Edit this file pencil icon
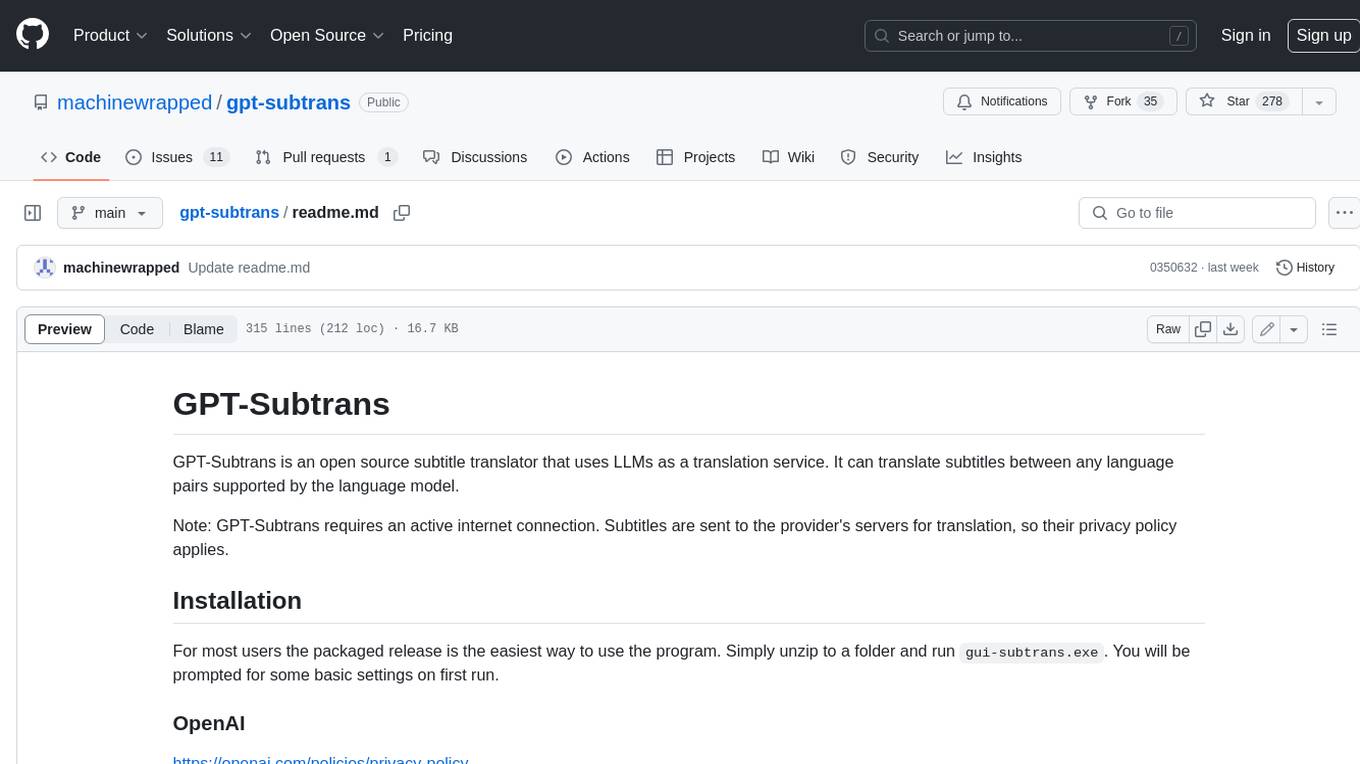Image resolution: width=1360 pixels, height=764 pixels. coord(1267,329)
